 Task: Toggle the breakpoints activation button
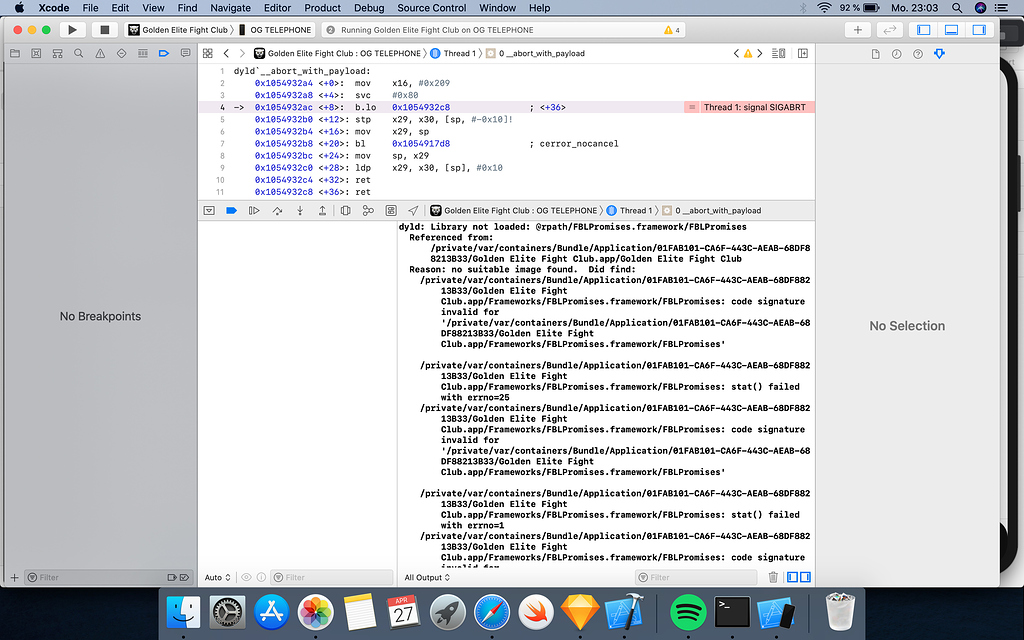pyautogui.click(x=231, y=211)
